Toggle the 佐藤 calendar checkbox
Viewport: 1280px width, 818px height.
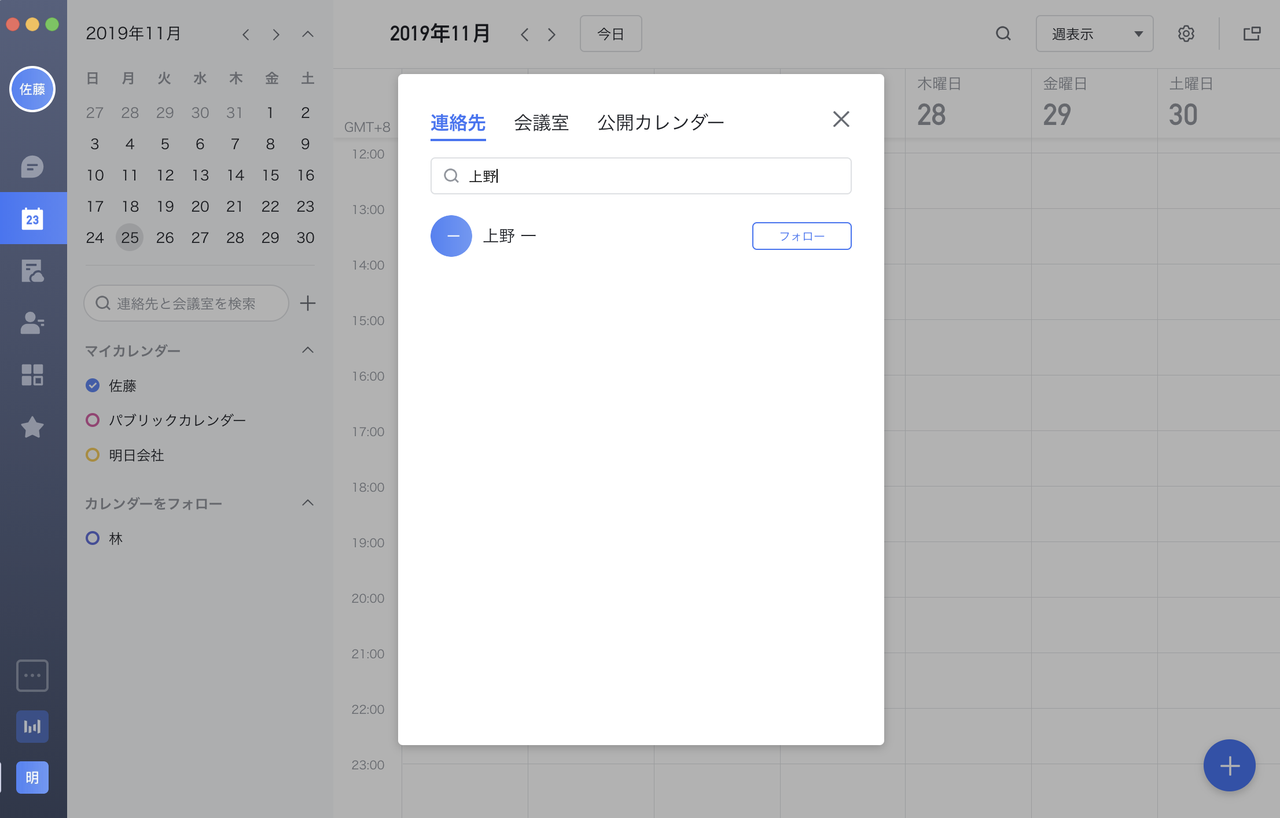(x=93, y=385)
